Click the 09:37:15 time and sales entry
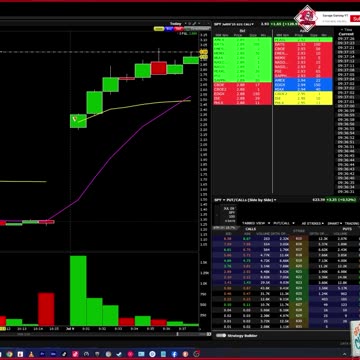 point(346,52)
